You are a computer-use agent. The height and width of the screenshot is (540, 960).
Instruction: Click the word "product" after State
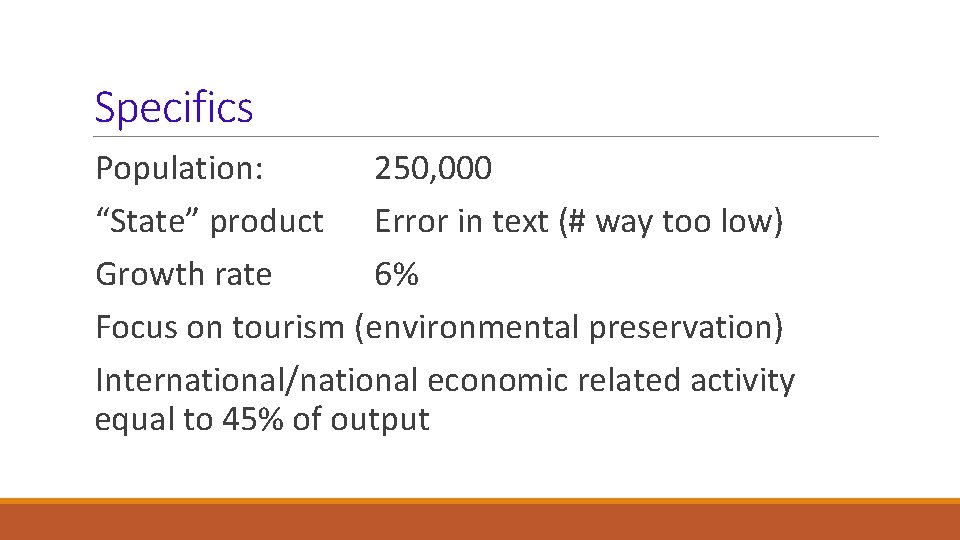[267, 222]
